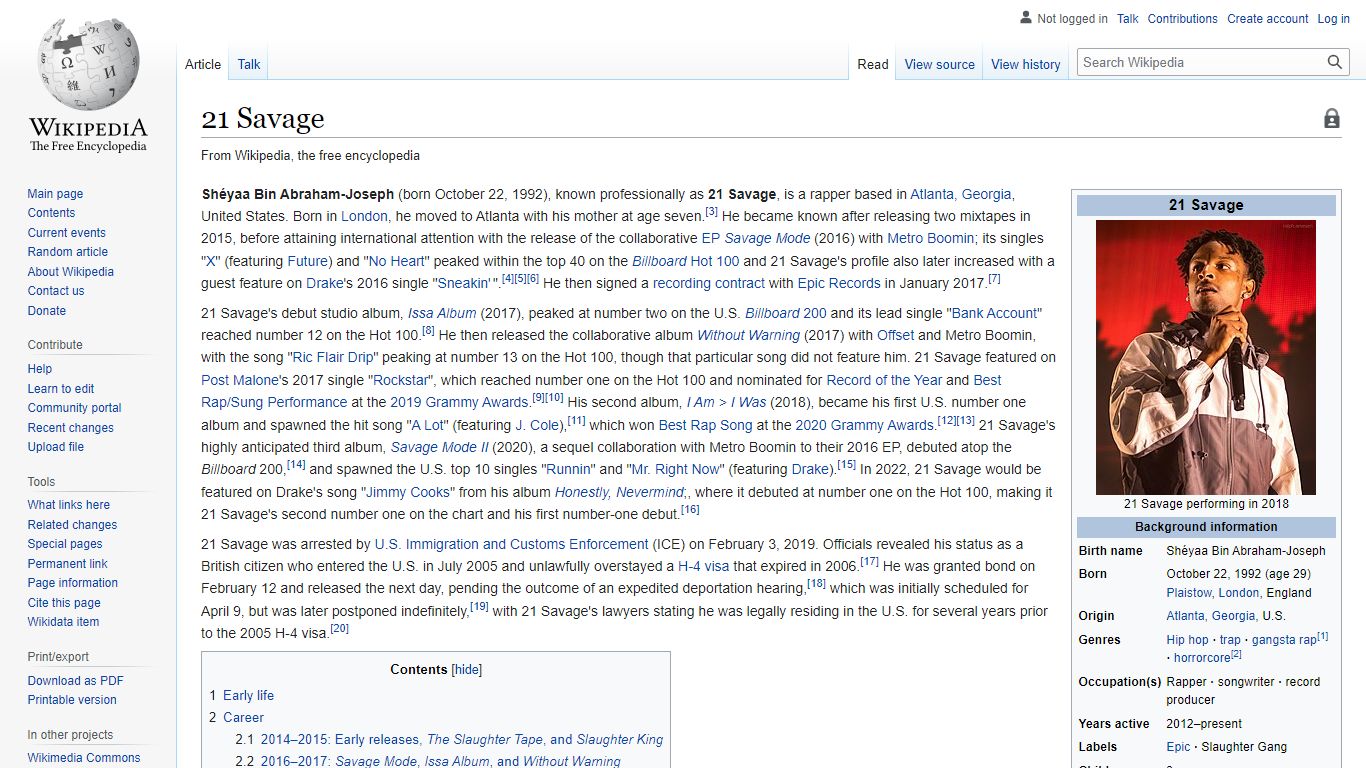Open the Talk tab

(249, 64)
